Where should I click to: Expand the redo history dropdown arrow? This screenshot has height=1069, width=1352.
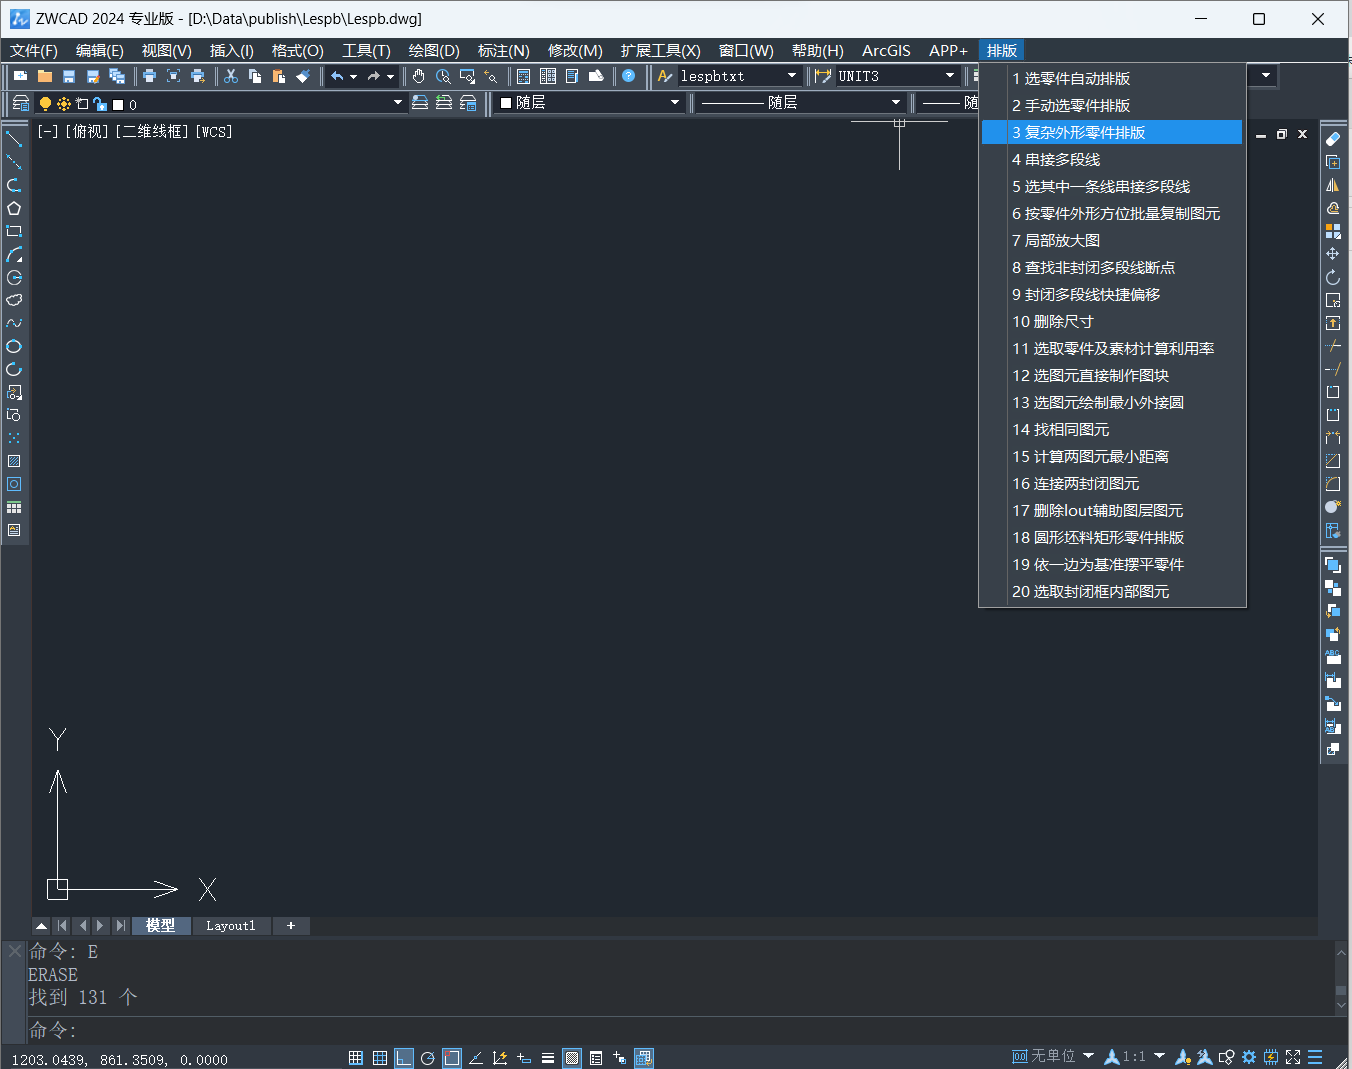tap(390, 76)
